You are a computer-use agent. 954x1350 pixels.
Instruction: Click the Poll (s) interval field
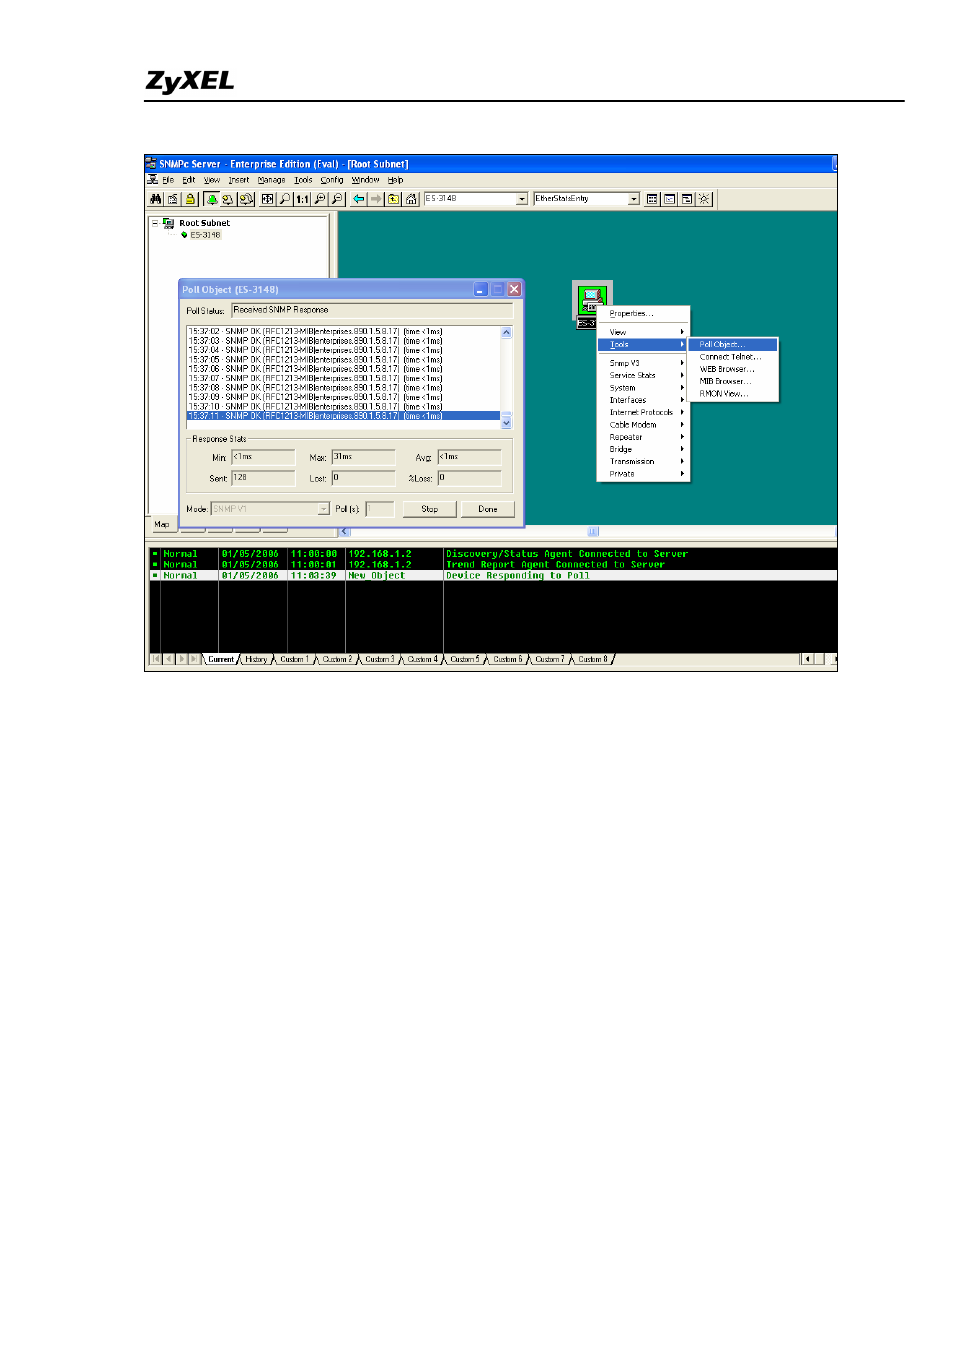tap(379, 509)
